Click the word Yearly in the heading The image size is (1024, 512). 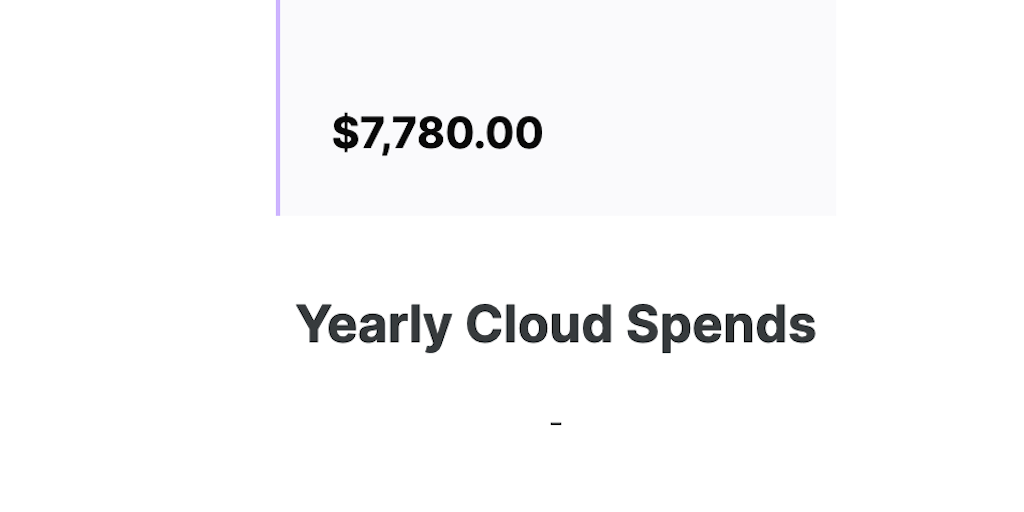tap(374, 325)
